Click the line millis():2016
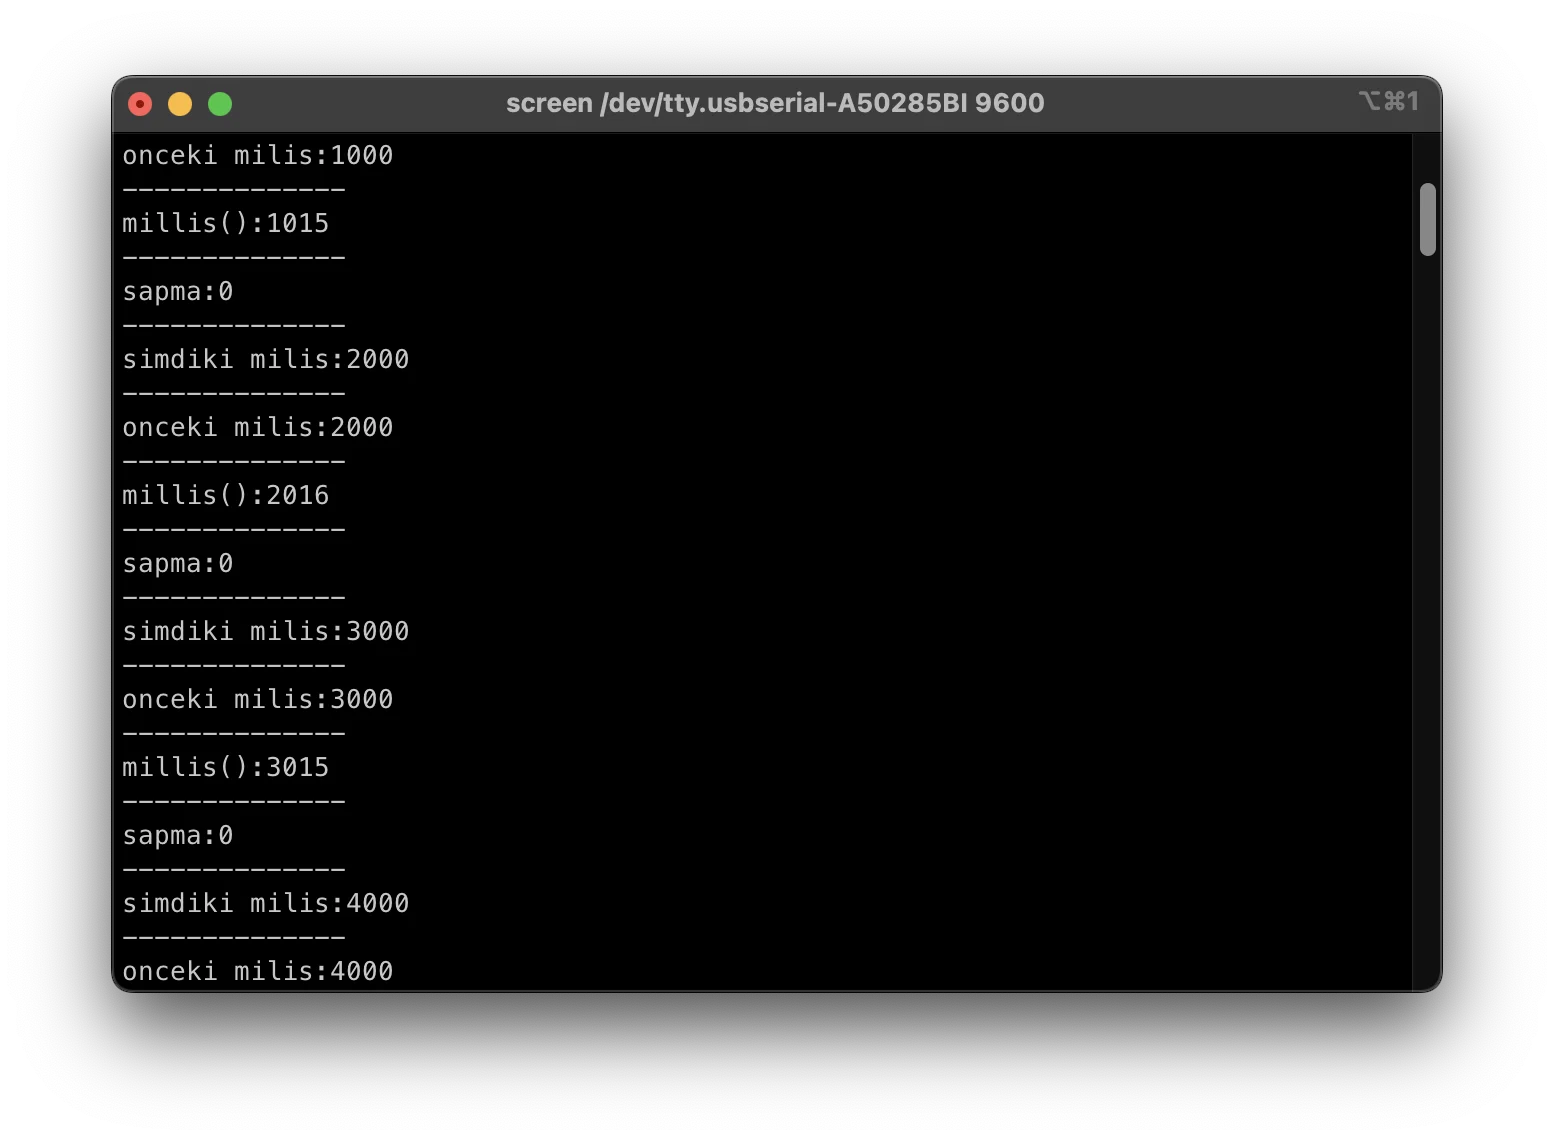Image resolution: width=1554 pixels, height=1140 pixels. [226, 495]
